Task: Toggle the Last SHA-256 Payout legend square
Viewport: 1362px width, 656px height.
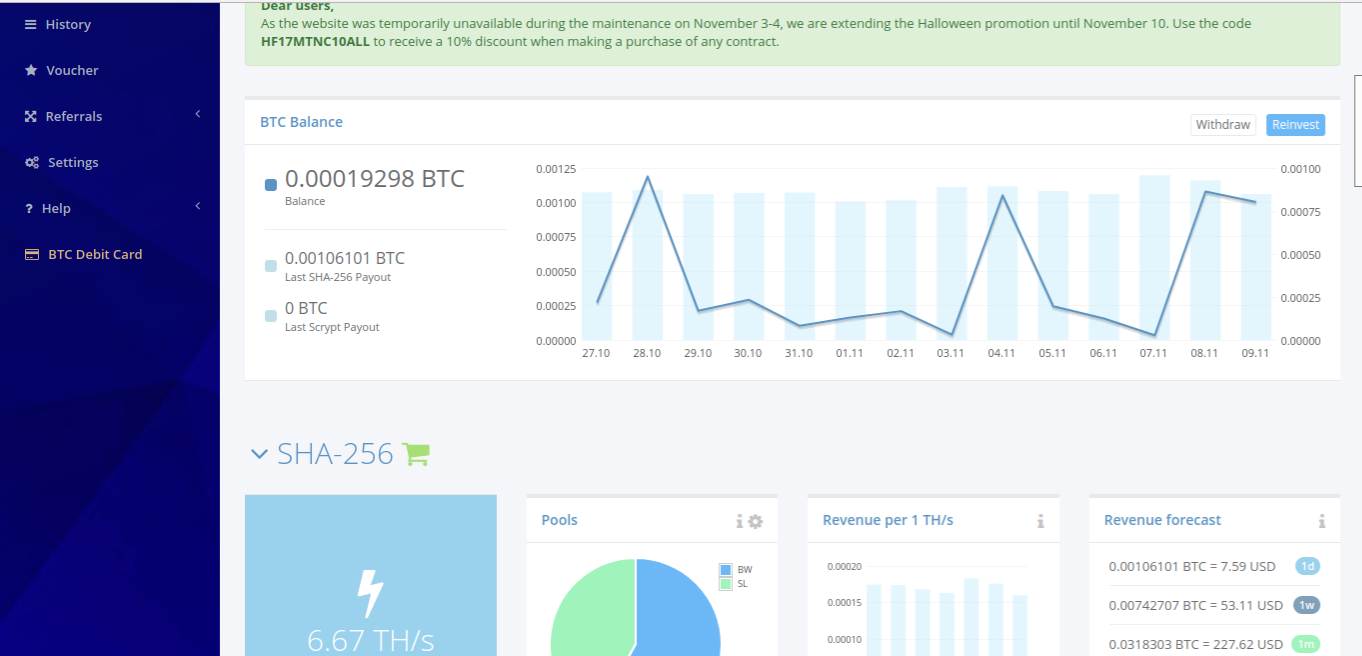Action: [271, 266]
